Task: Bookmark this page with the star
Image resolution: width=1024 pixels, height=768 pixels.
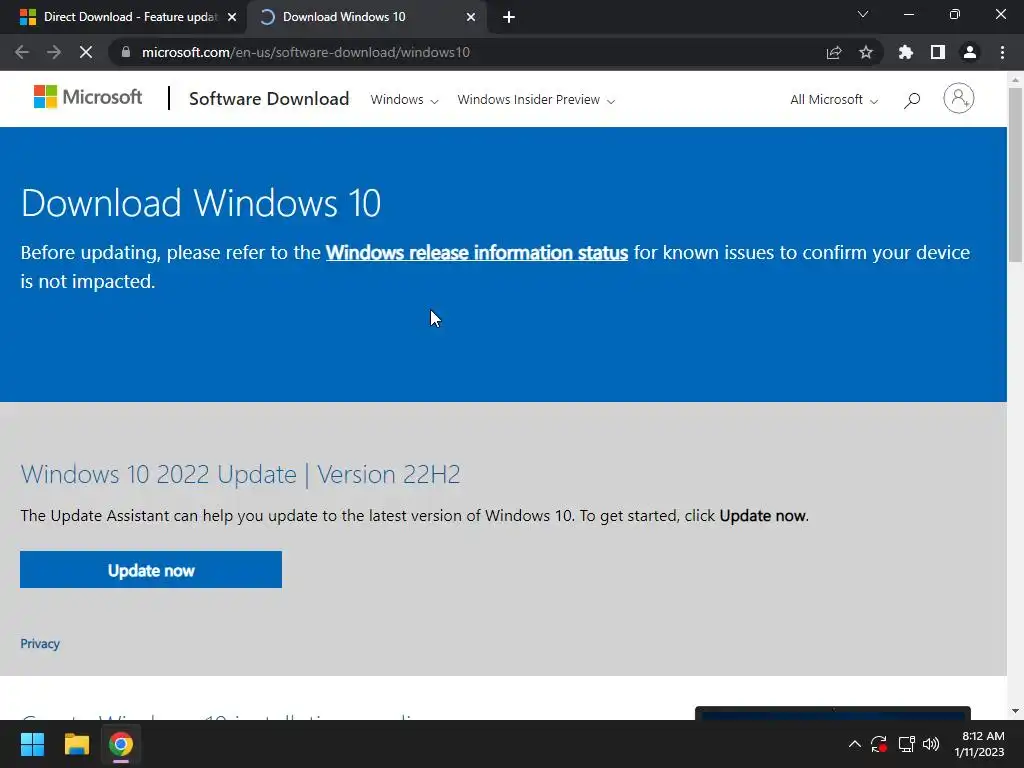Action: (866, 52)
